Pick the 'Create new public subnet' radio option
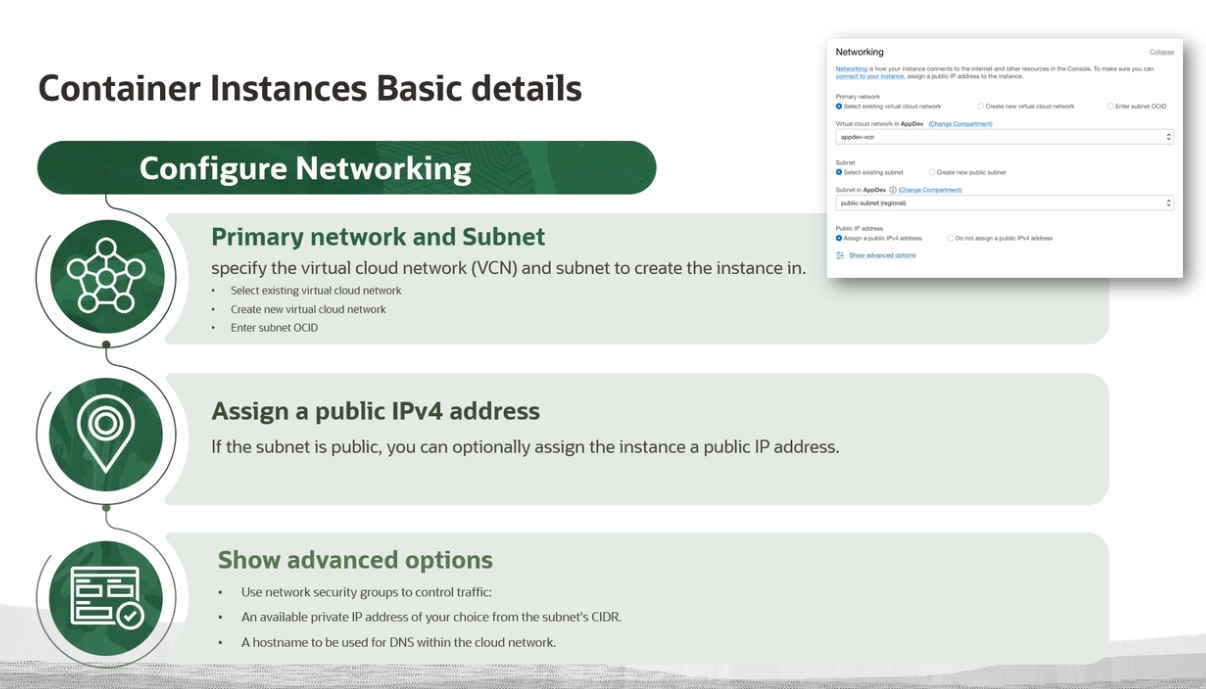The width and height of the screenshot is (1206, 689). tap(932, 172)
